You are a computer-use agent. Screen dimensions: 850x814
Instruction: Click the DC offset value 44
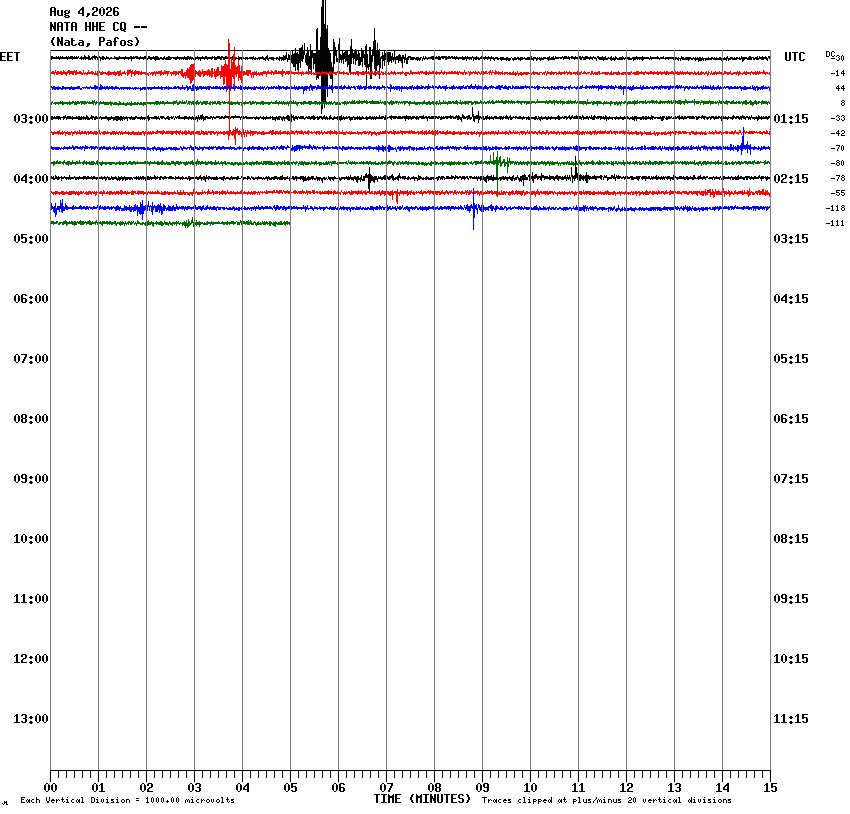click(x=840, y=88)
